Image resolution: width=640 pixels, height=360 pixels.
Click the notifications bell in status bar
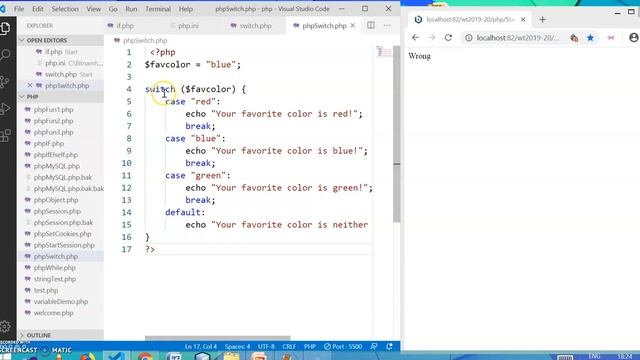tap(389, 347)
